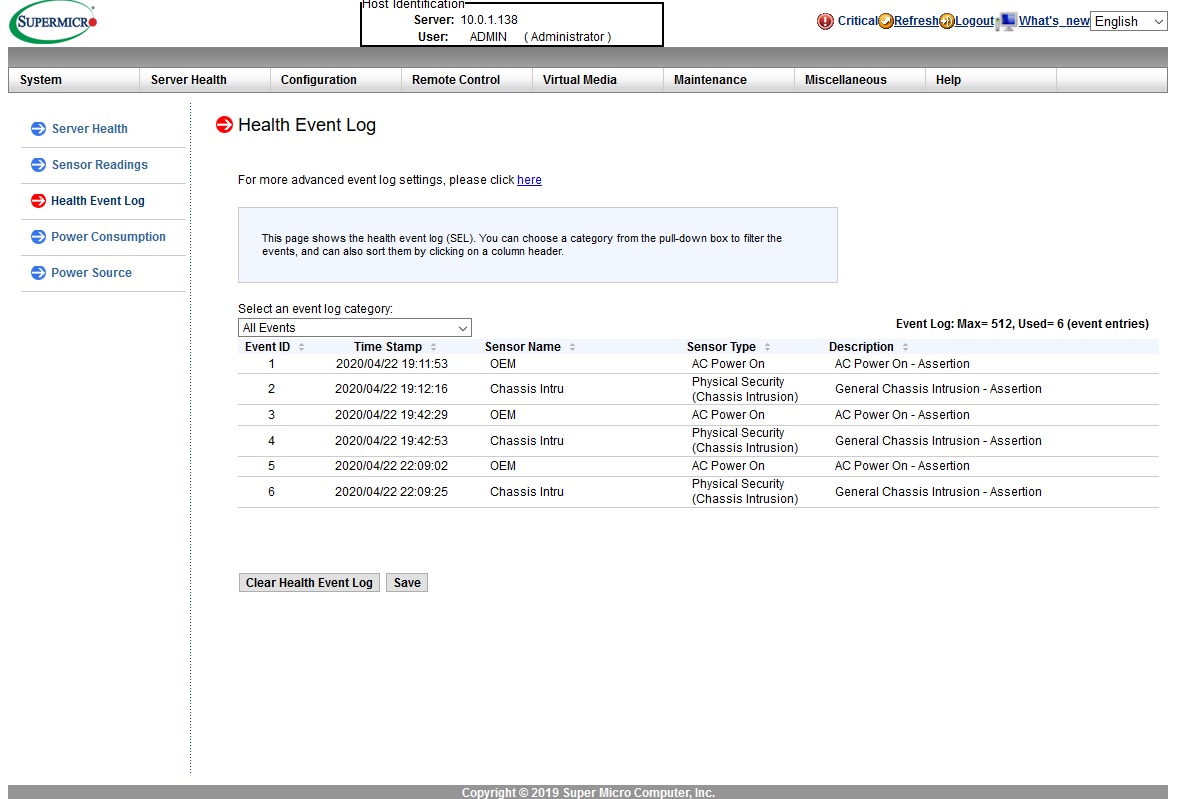
Task: Click the red Critical status icon
Action: (x=825, y=21)
